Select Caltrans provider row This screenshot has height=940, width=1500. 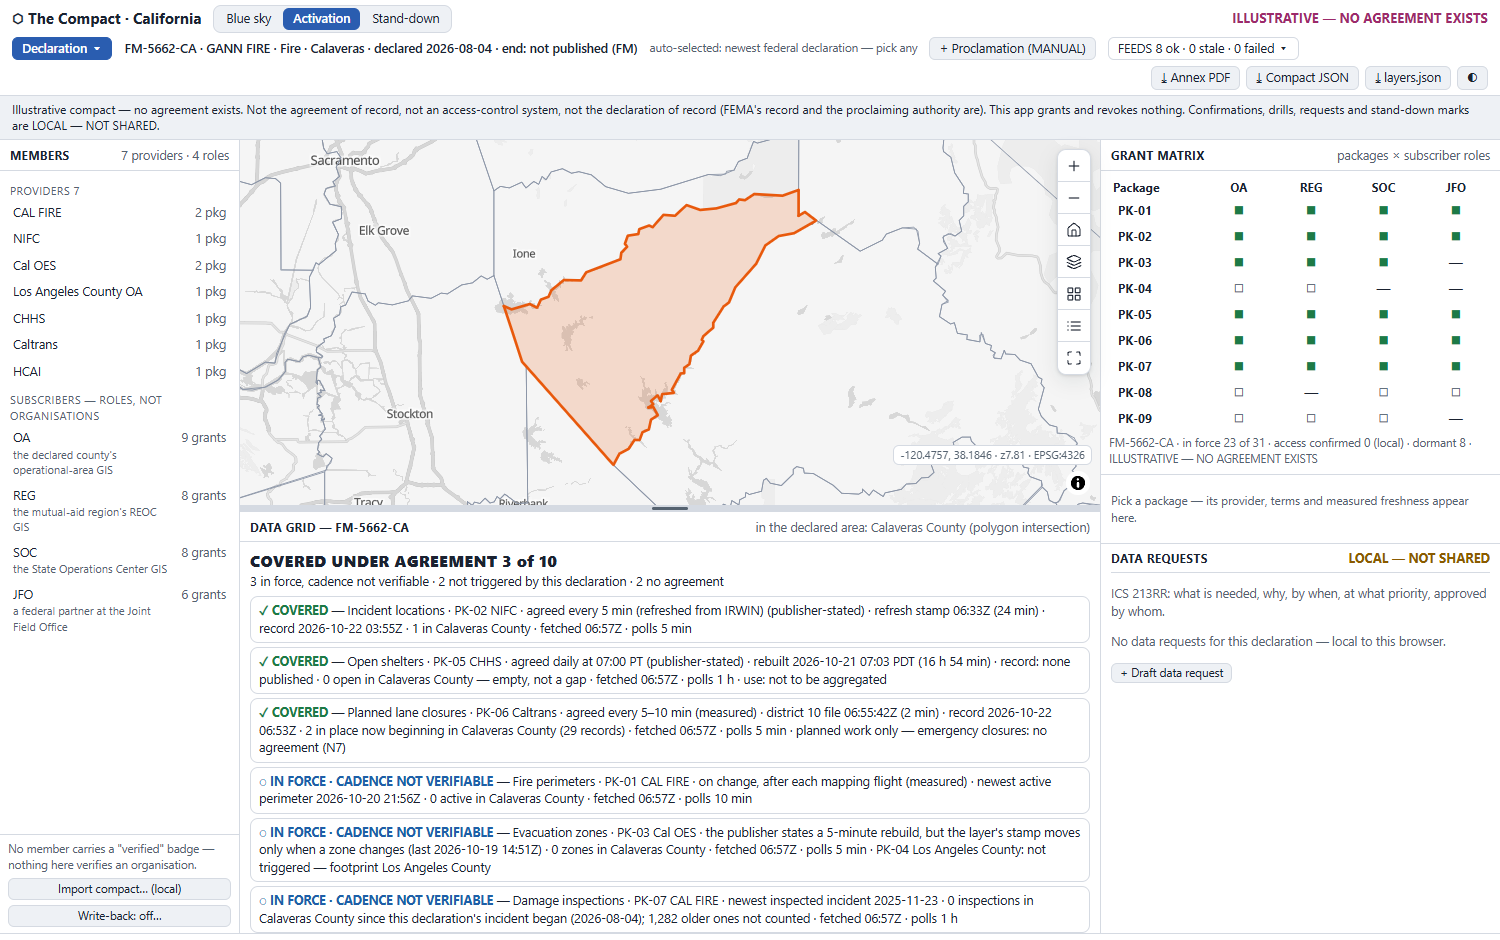(x=120, y=345)
